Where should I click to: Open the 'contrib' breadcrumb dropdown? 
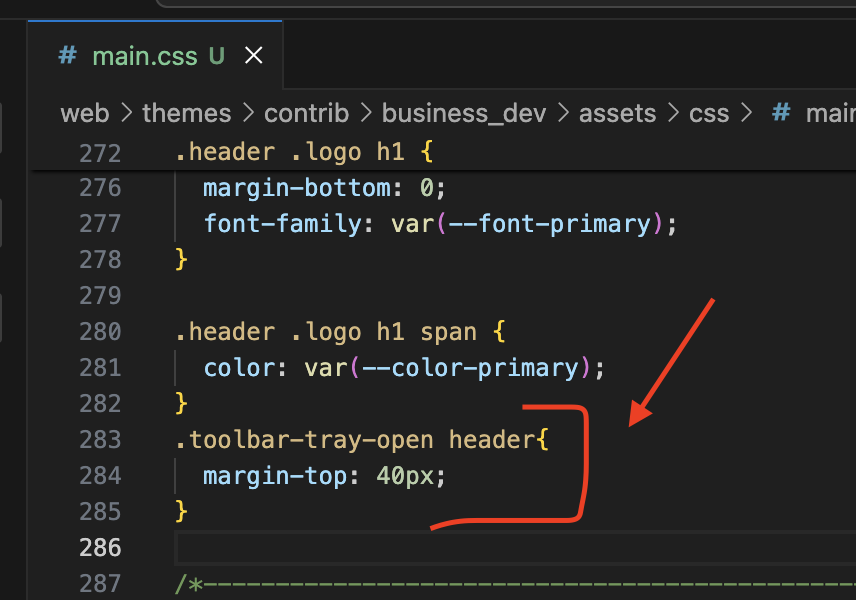point(306,113)
